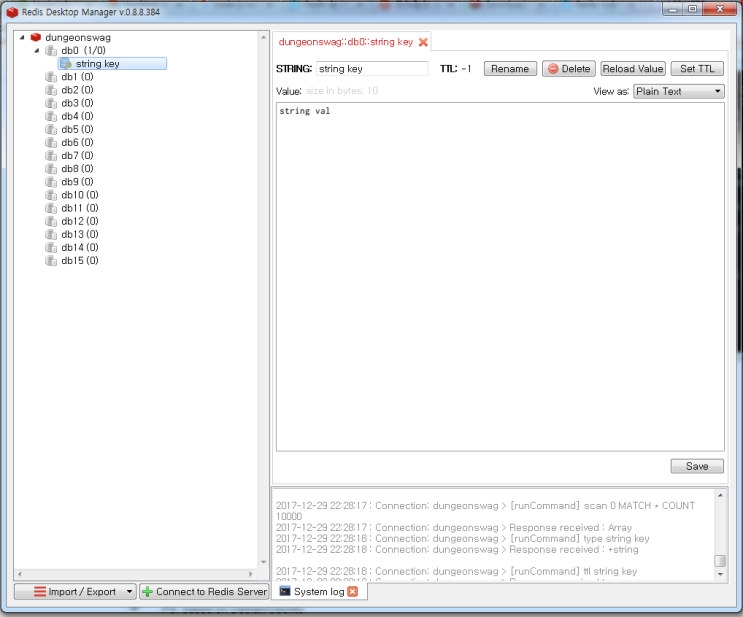Viewport: 743px width, 617px height.
Task: Click the STRING key name input field
Action: pos(372,69)
